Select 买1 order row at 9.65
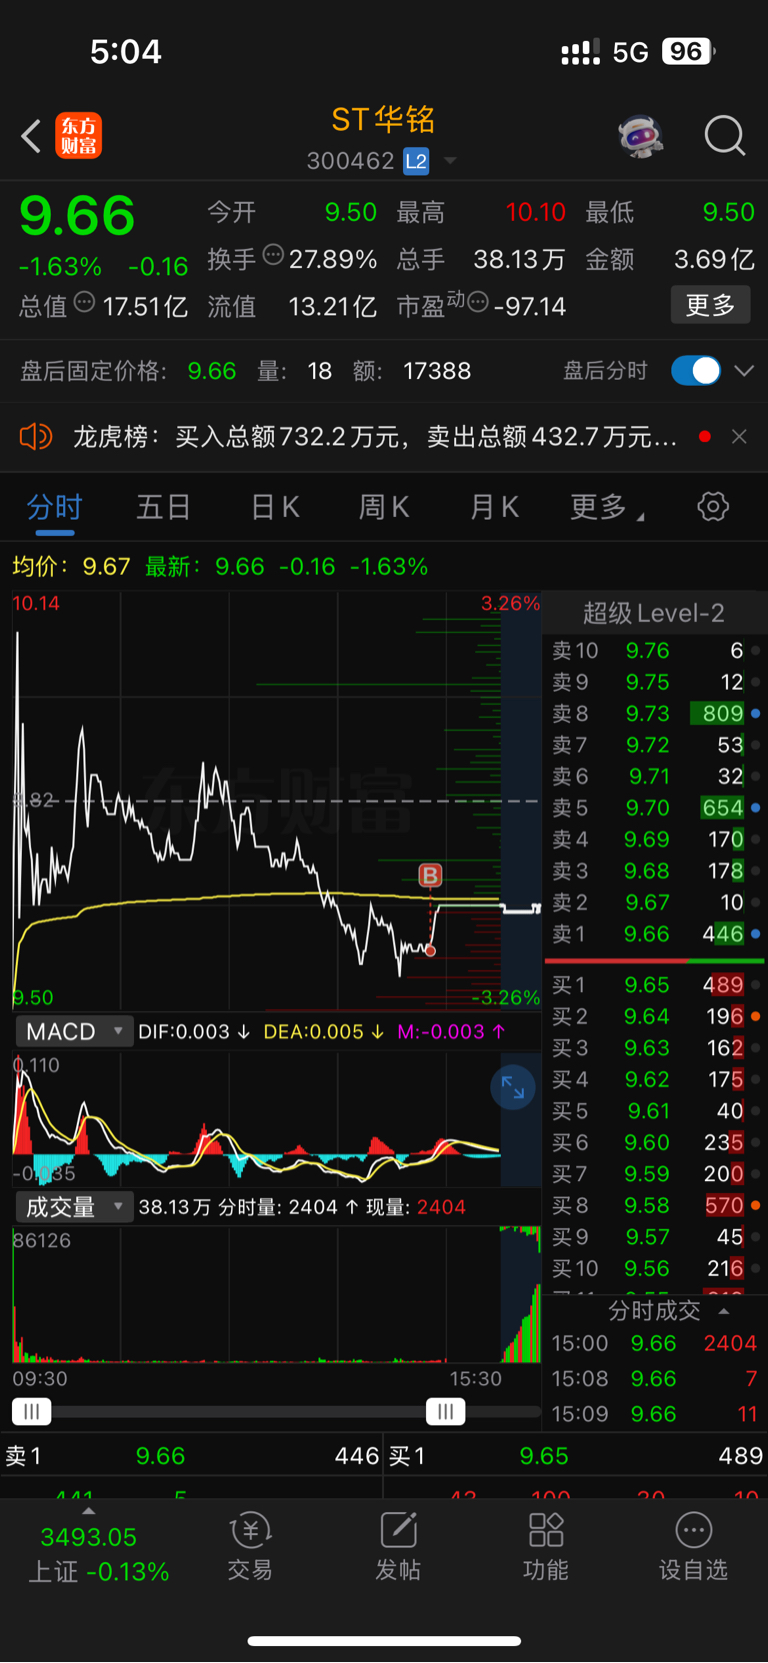 click(656, 985)
